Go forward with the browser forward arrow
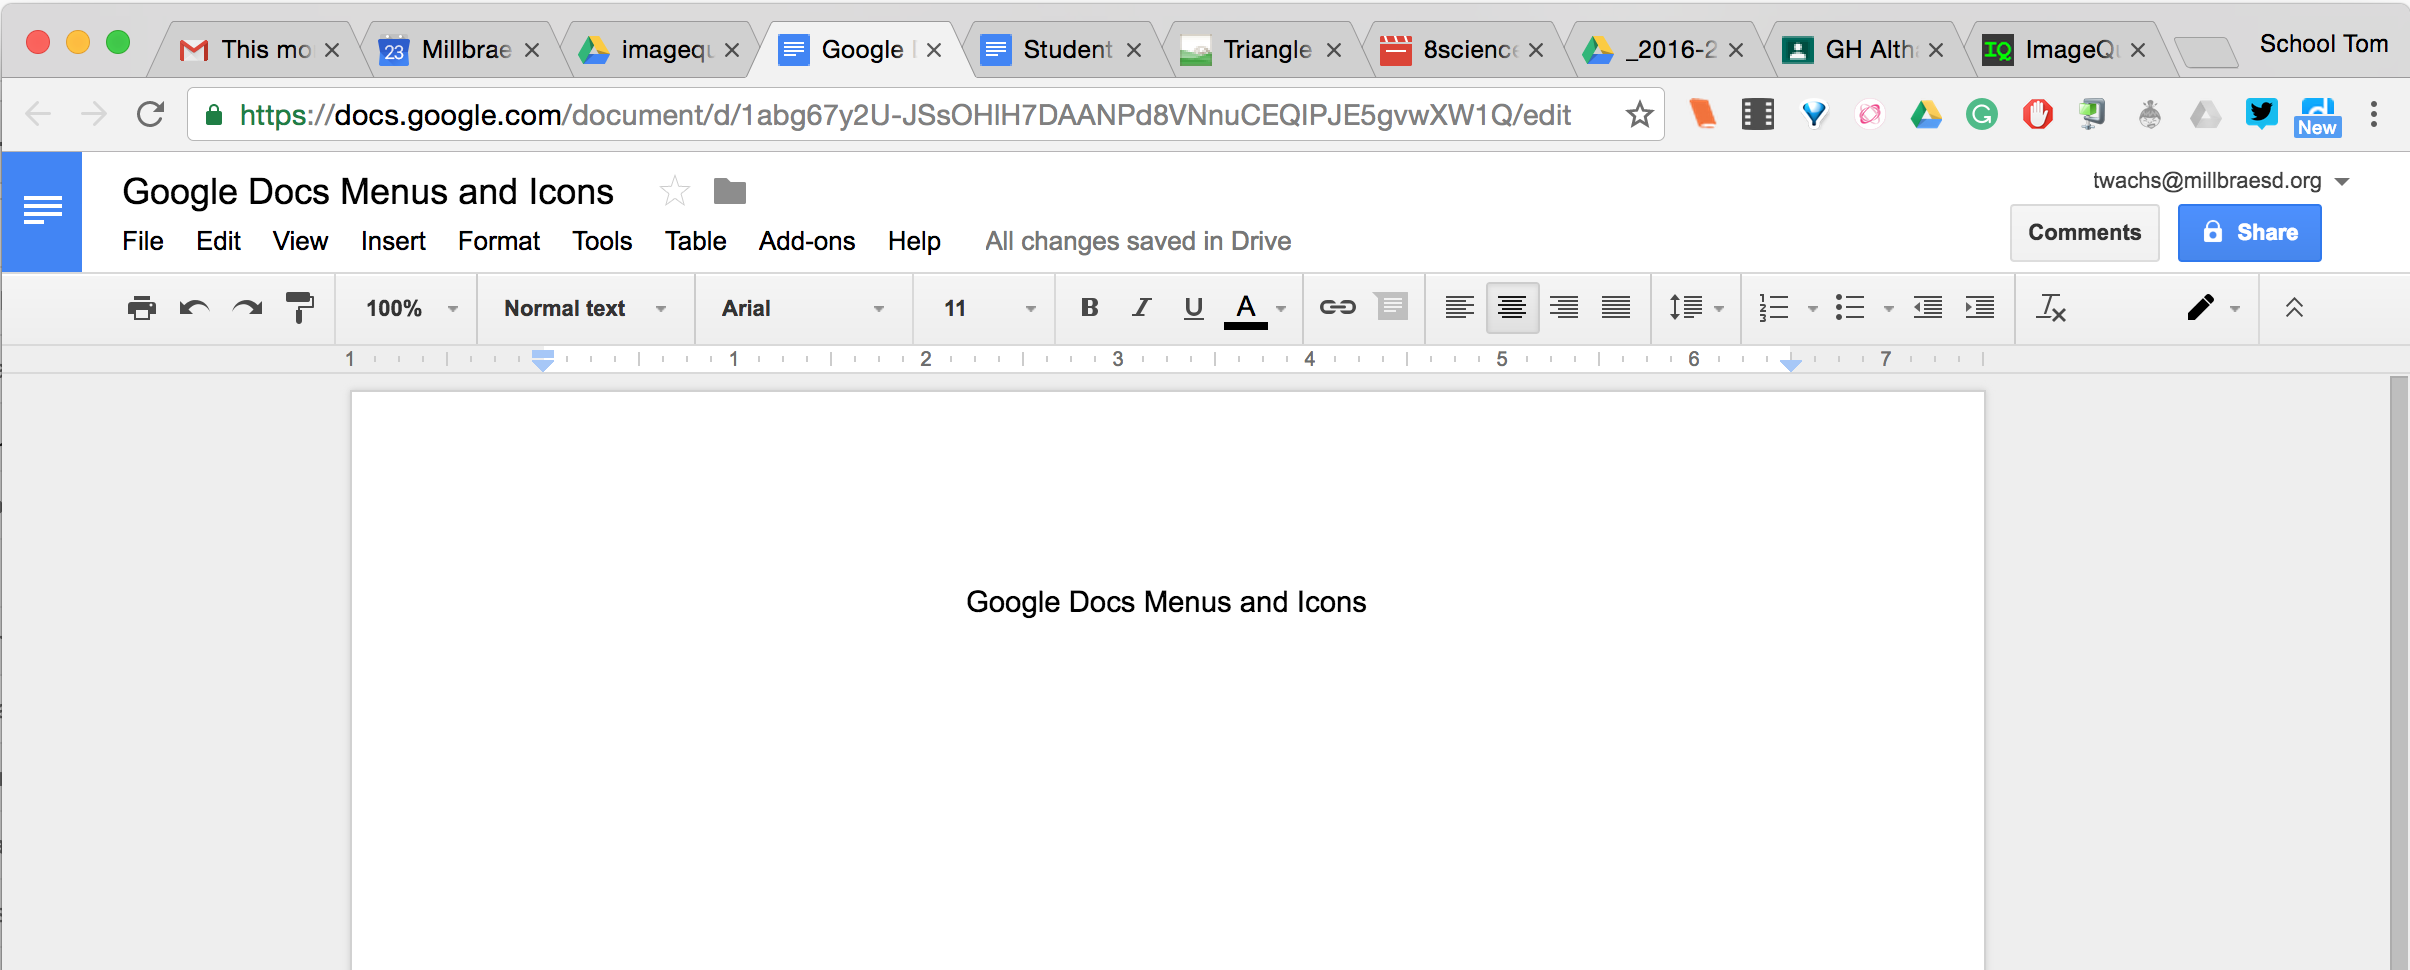The width and height of the screenshot is (2410, 970). 94,114
